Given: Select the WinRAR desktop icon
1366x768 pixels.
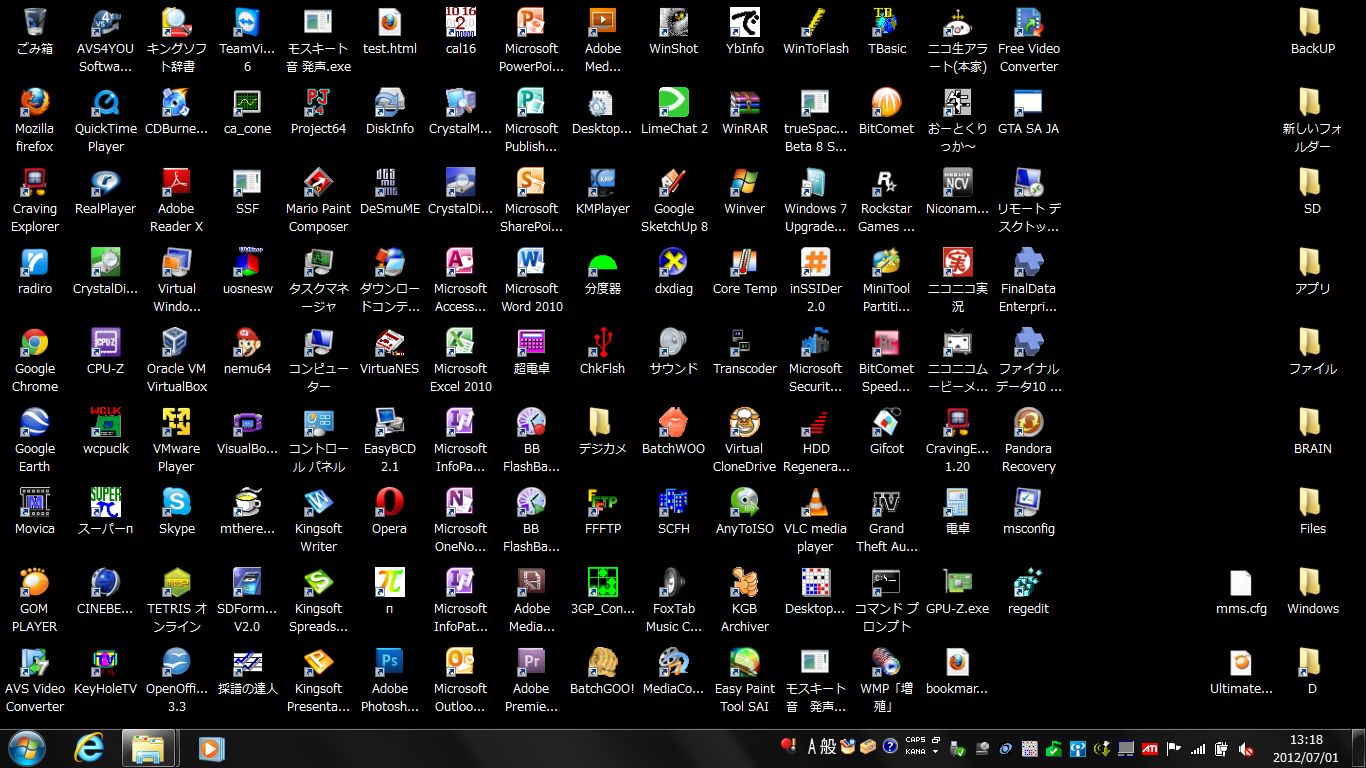Looking at the screenshot, I should pos(744,111).
